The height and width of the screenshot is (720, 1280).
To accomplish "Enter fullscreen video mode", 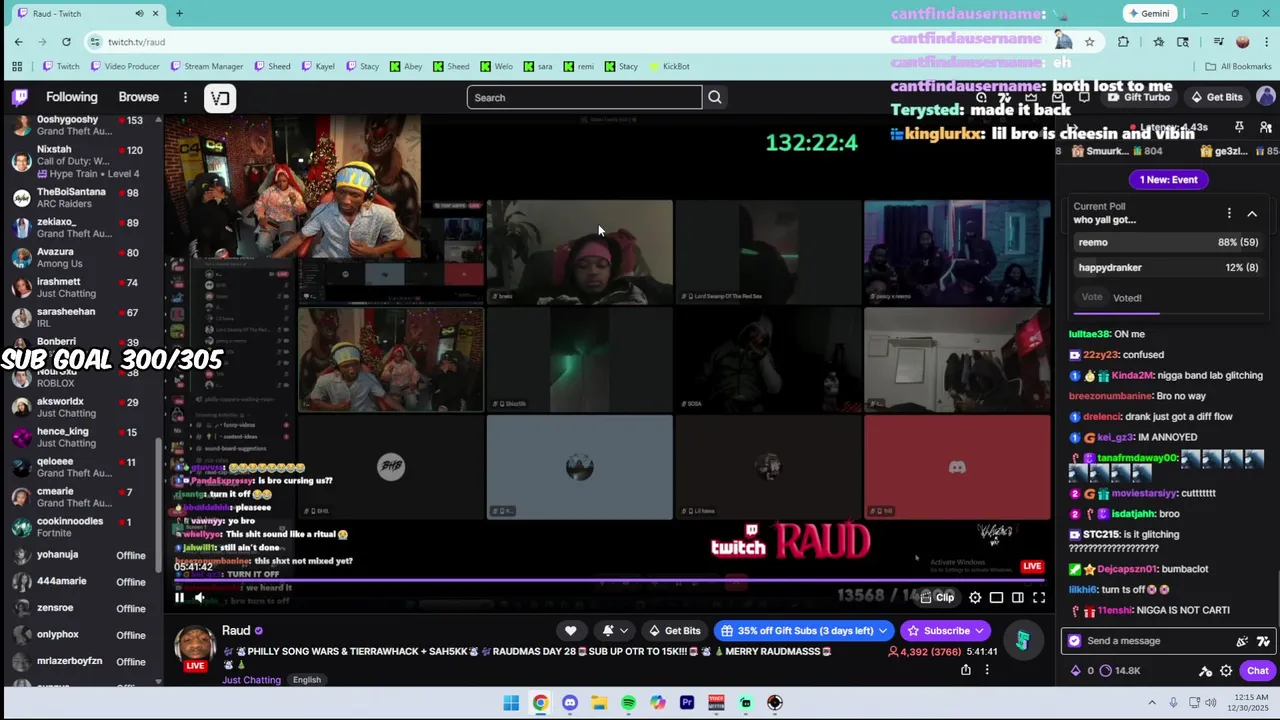I will 1039,598.
